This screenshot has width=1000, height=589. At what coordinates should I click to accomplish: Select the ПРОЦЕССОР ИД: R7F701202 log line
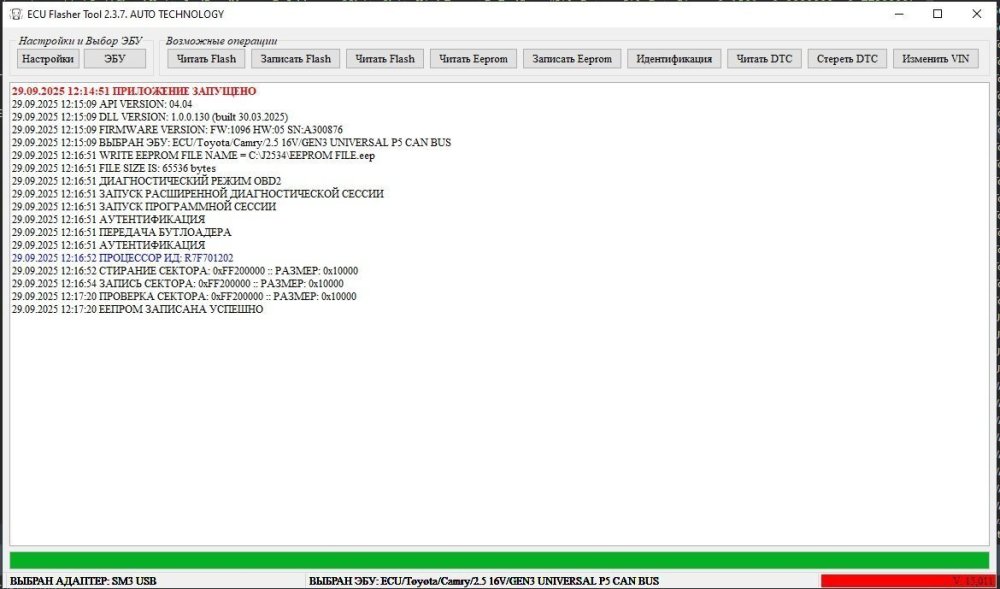(x=122, y=258)
